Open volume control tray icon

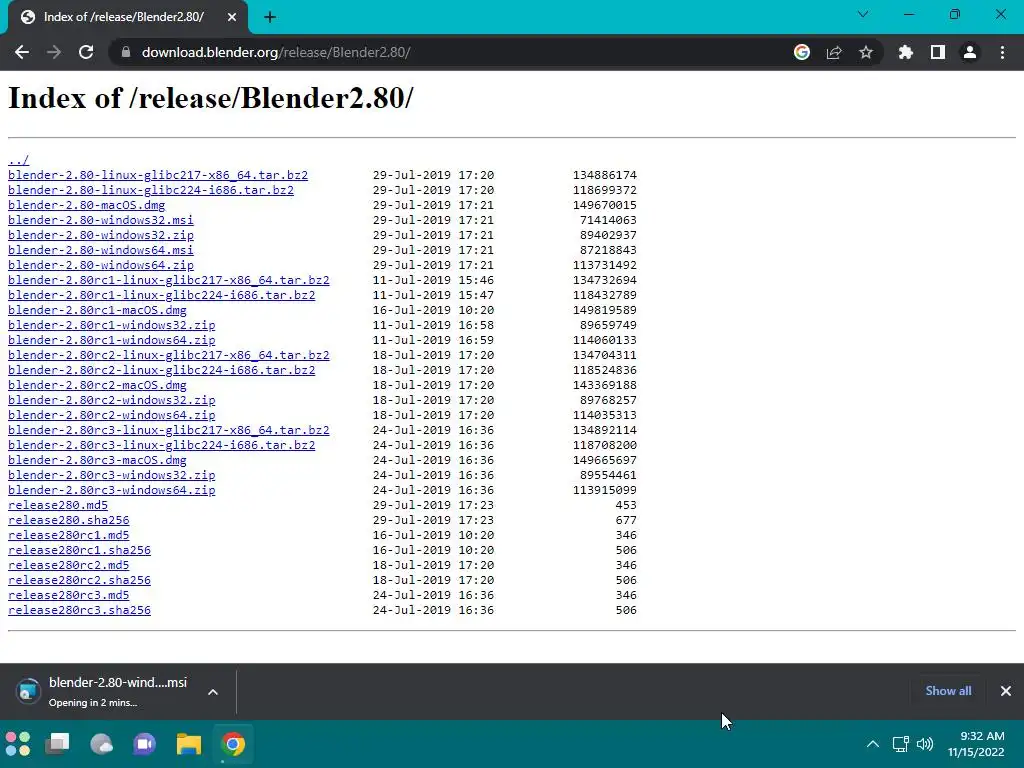(925, 744)
